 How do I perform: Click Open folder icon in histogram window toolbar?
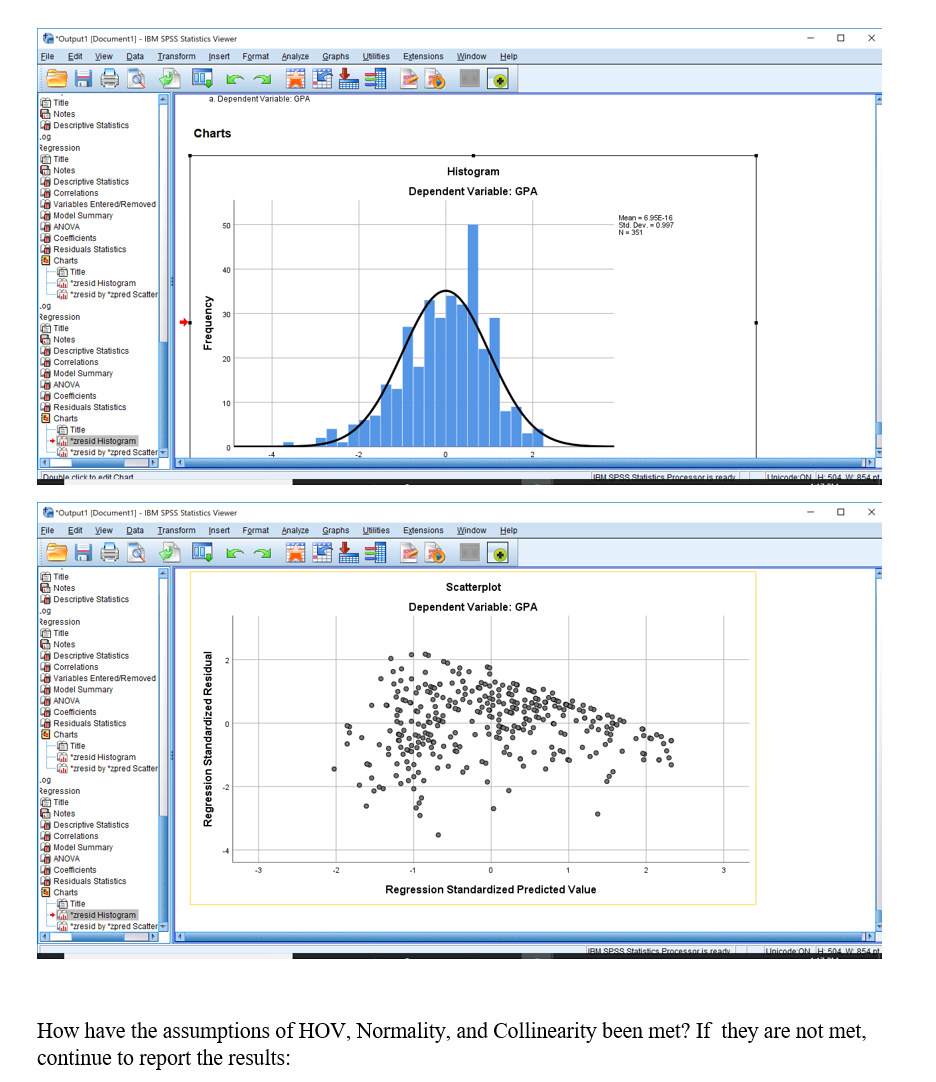tap(57, 79)
